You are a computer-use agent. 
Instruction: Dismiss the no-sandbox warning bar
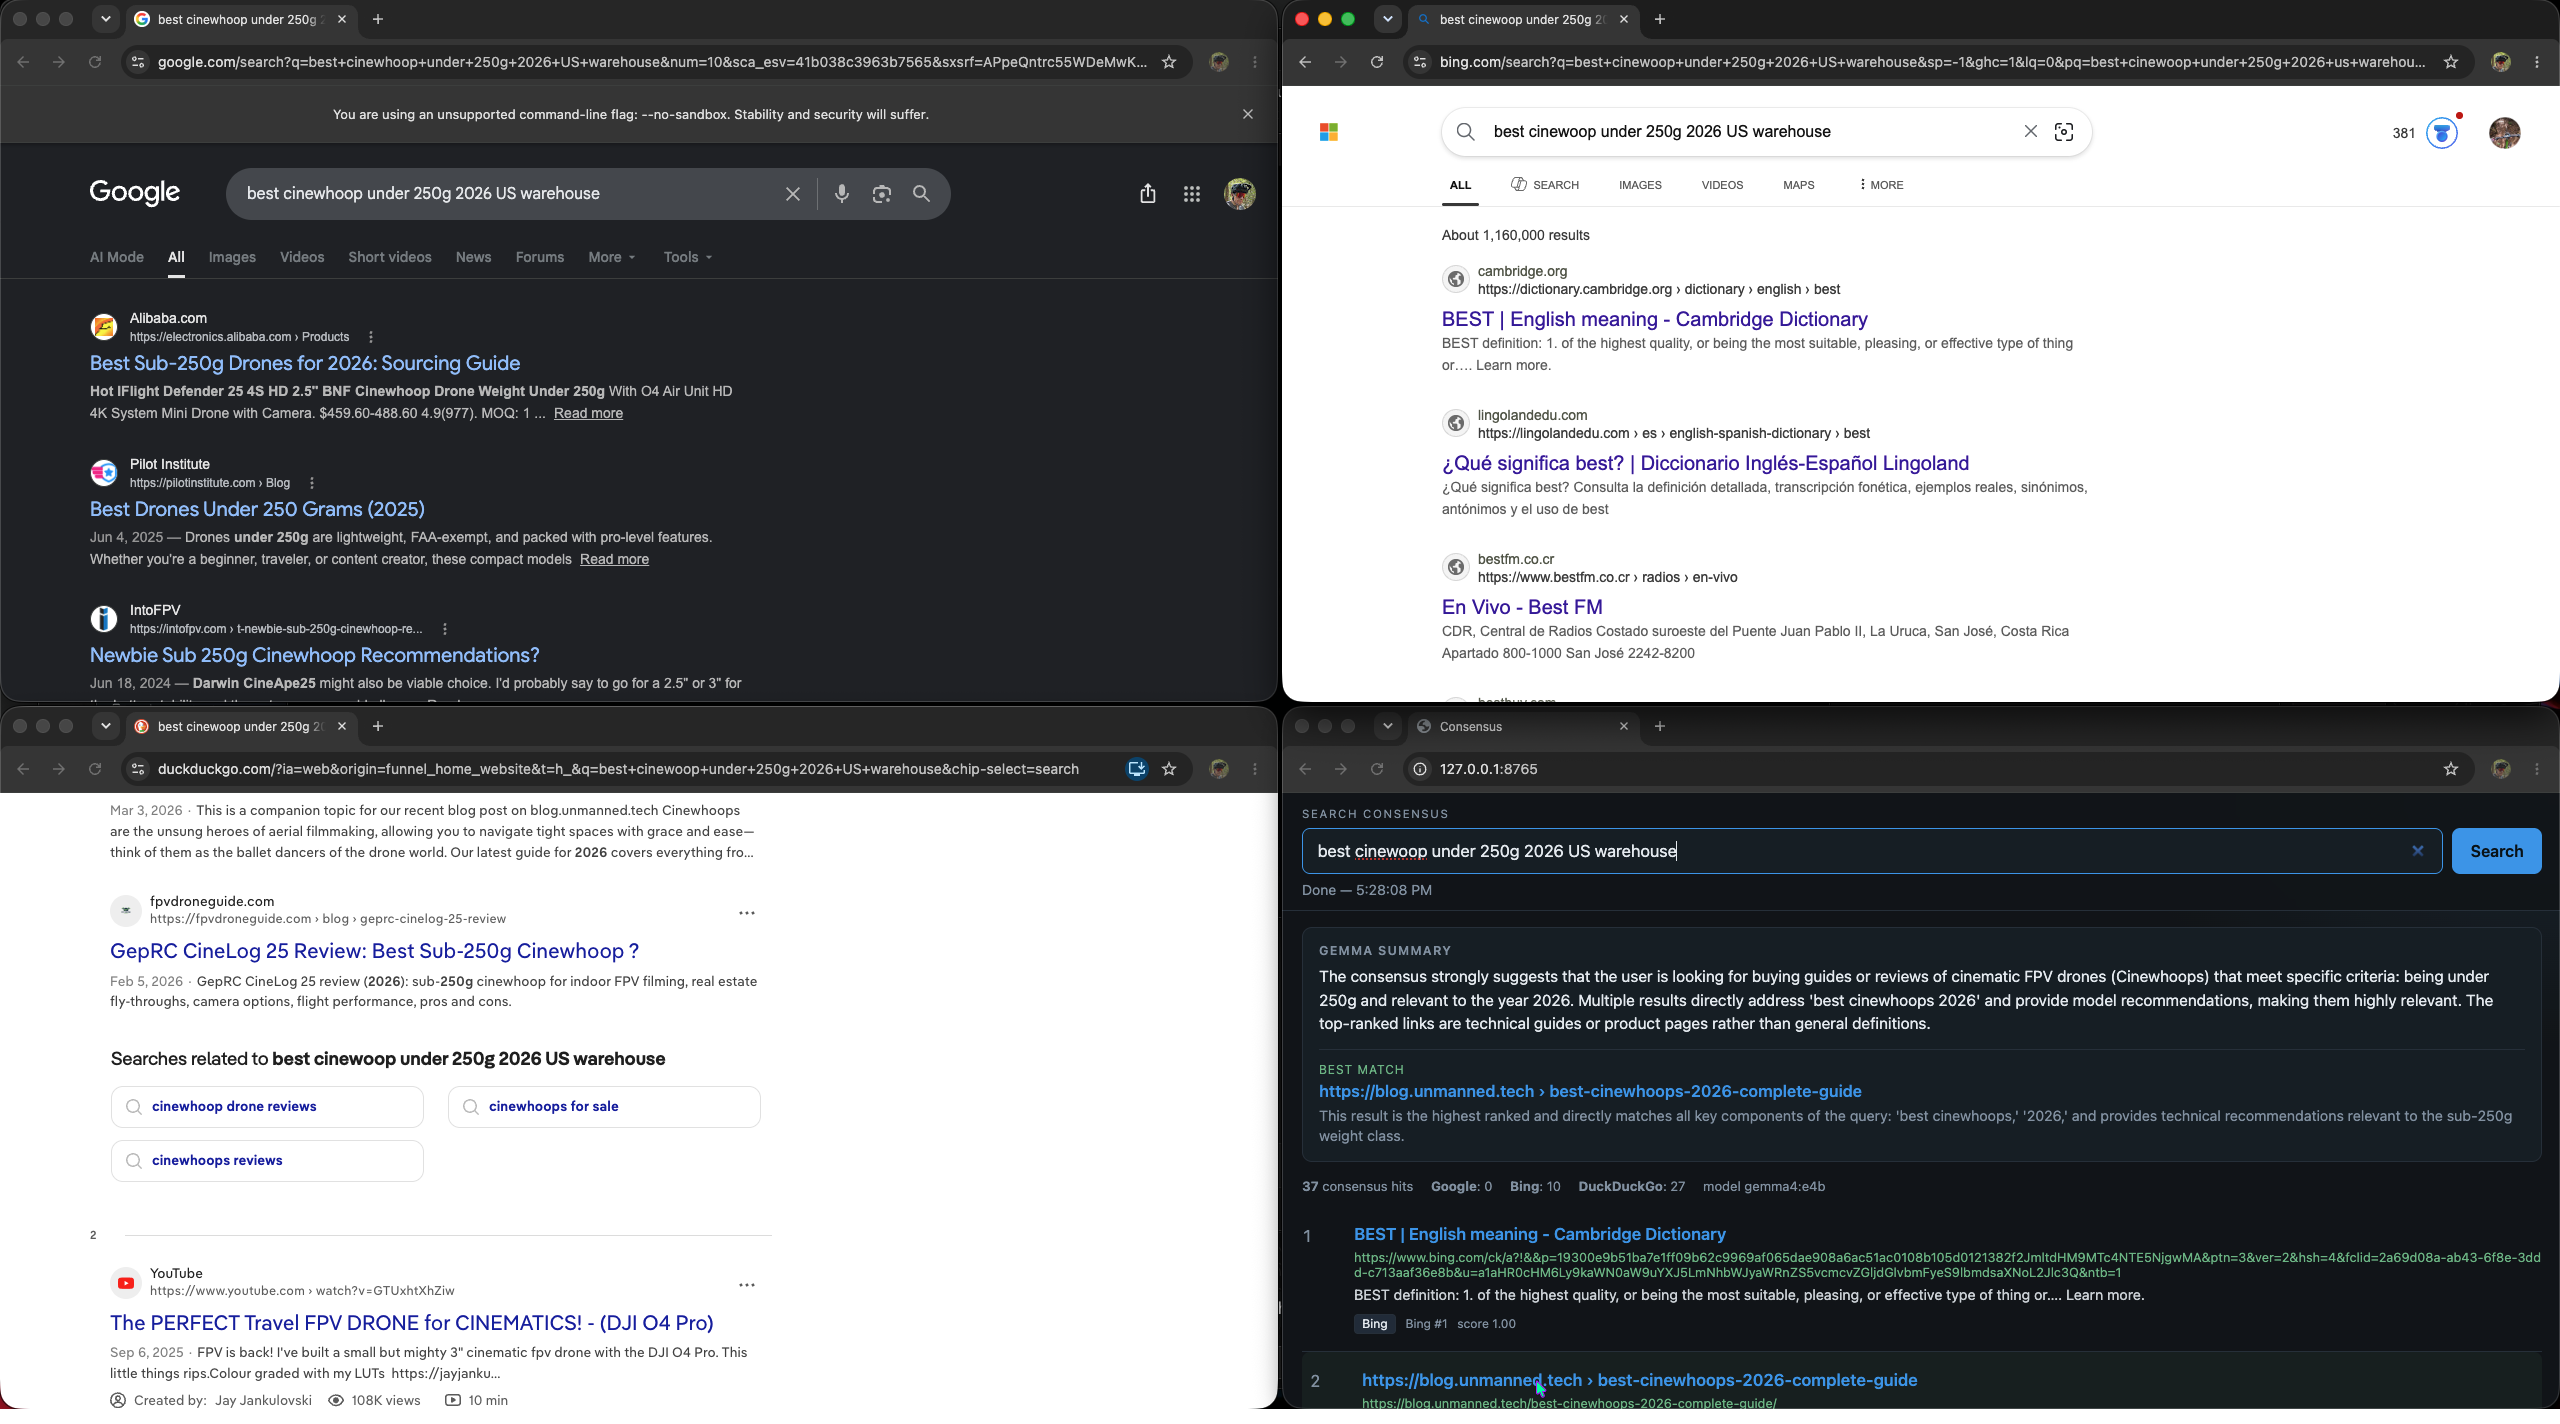click(x=1247, y=114)
